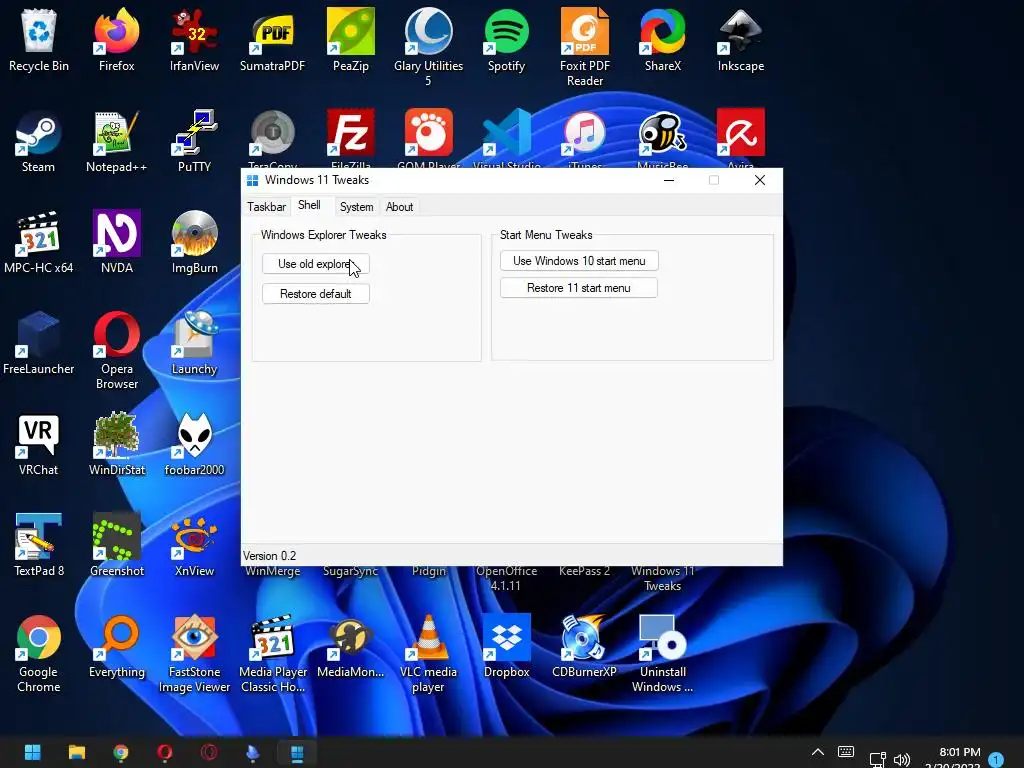
Task: Select the MediaMonkey desktop icon
Action: coord(351,647)
